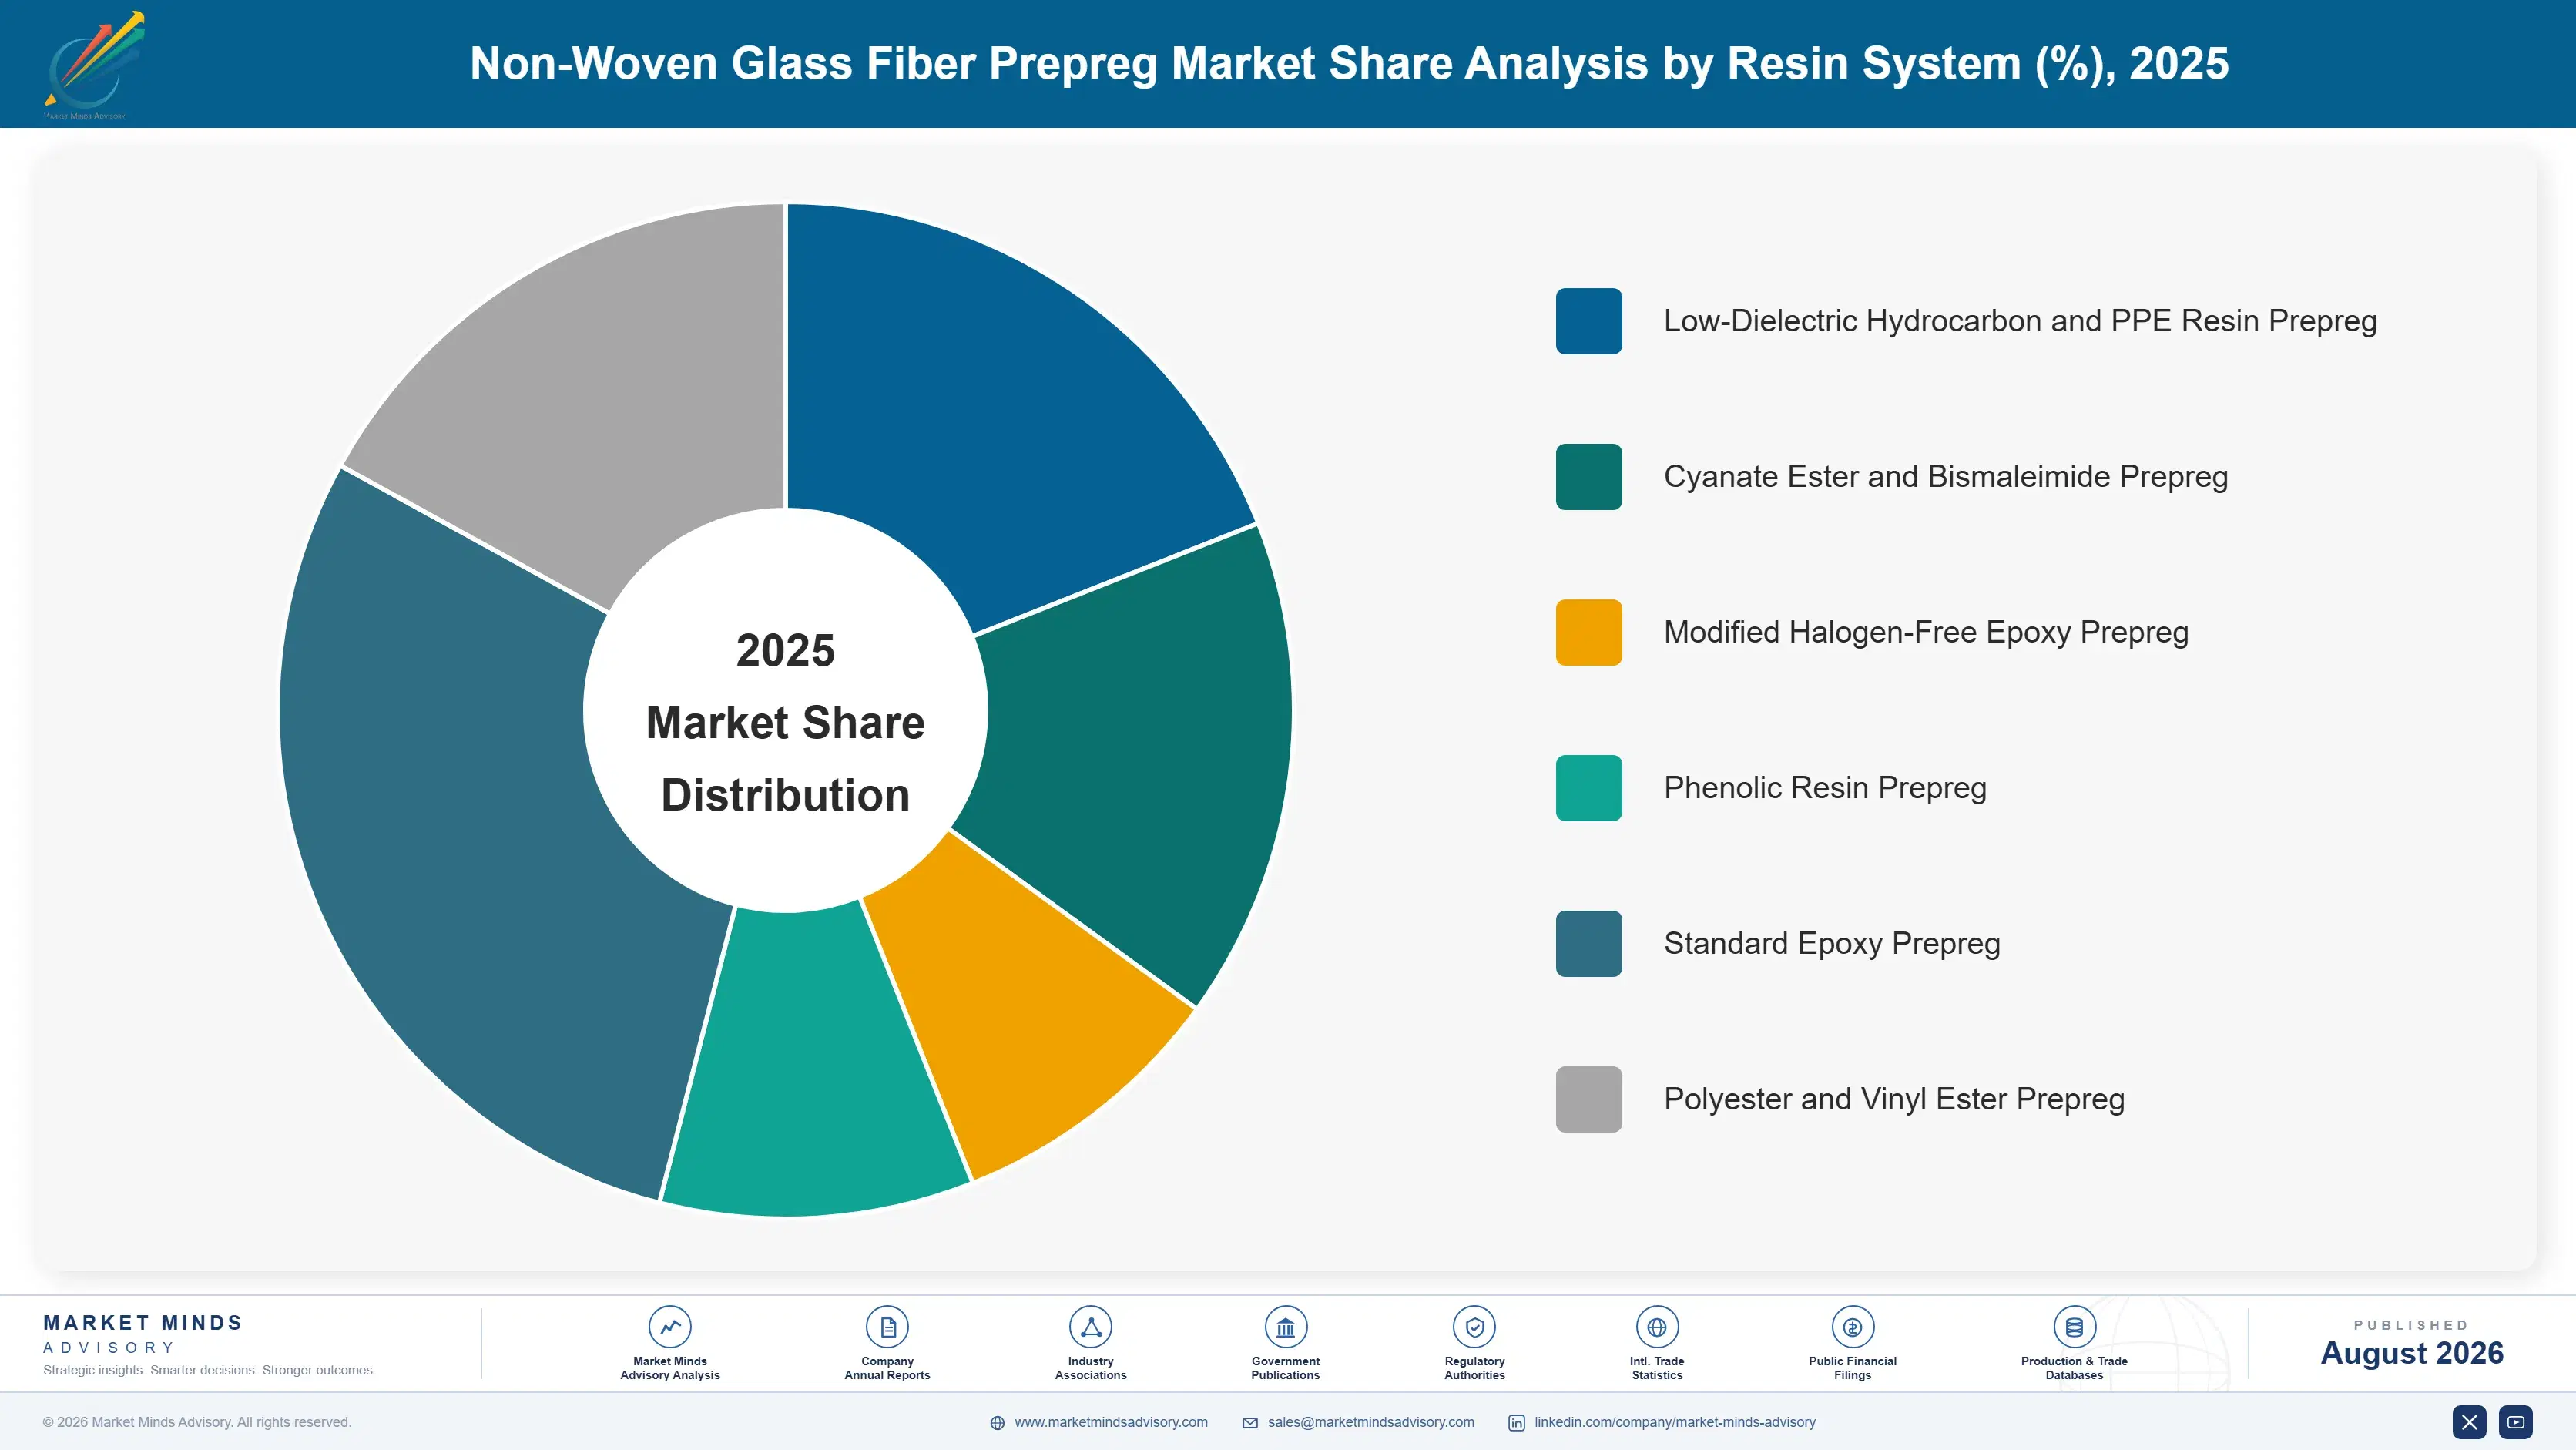The image size is (2576, 1450).
Task: Click the slate Standard Epoxy legend swatch
Action: tap(1588, 943)
